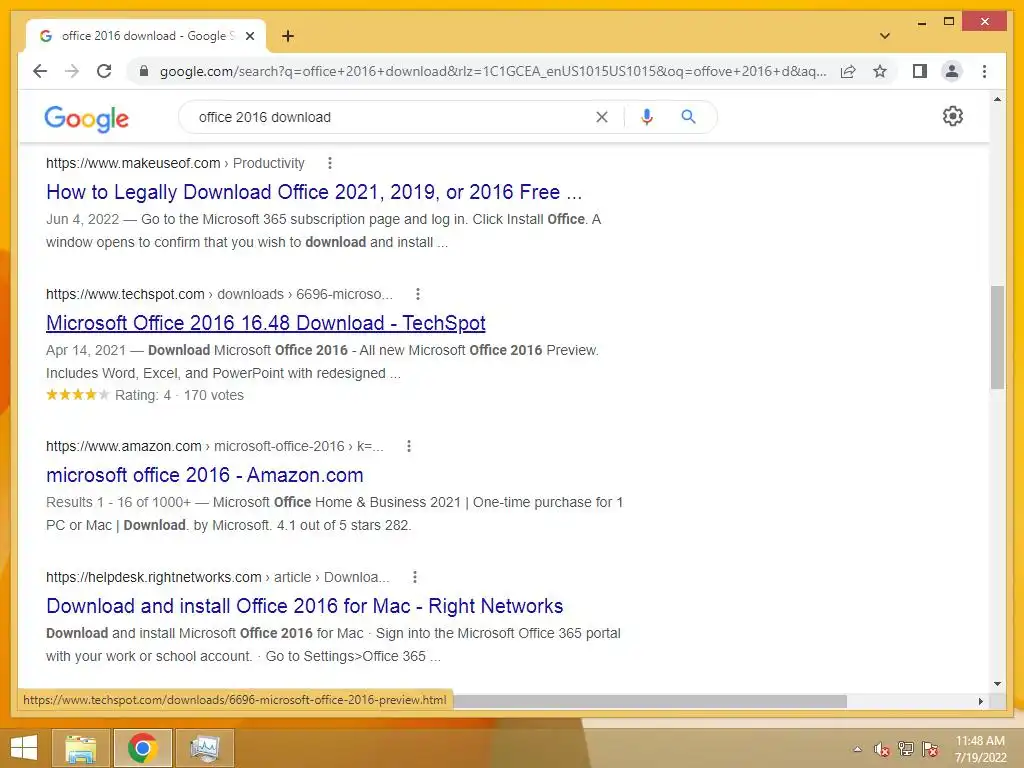1024x768 pixels.
Task: Open the Chrome side panel
Action: (x=920, y=71)
